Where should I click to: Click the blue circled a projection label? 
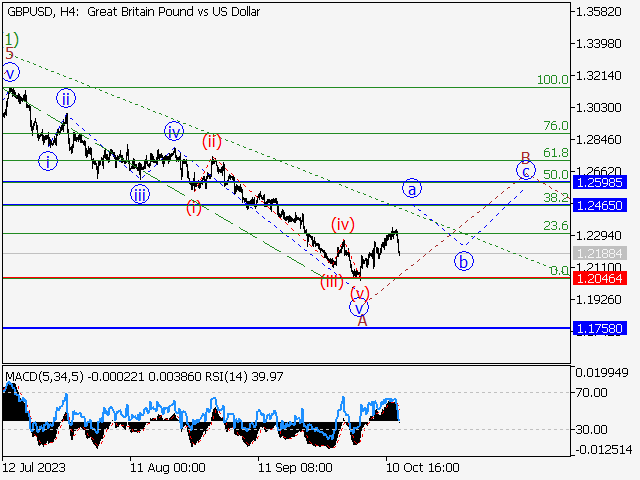click(412, 189)
